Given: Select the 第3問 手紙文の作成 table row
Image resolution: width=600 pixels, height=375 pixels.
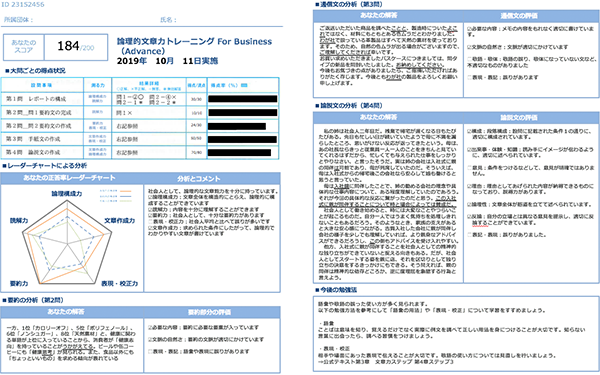Looking at the screenshot, I should pos(140,139).
